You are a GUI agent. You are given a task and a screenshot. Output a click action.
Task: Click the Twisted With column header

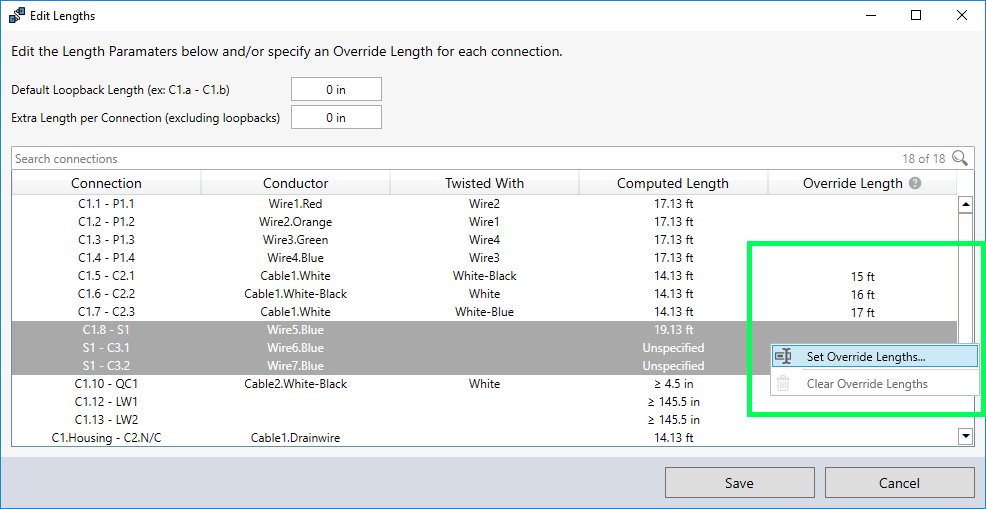pos(484,183)
